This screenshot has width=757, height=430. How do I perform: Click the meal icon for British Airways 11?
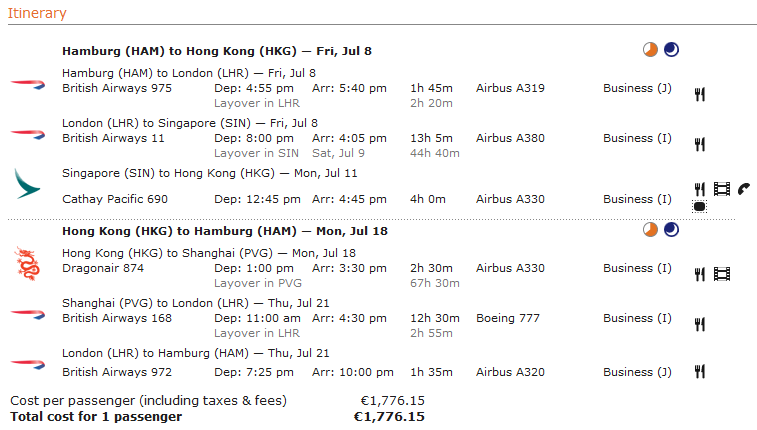point(700,144)
